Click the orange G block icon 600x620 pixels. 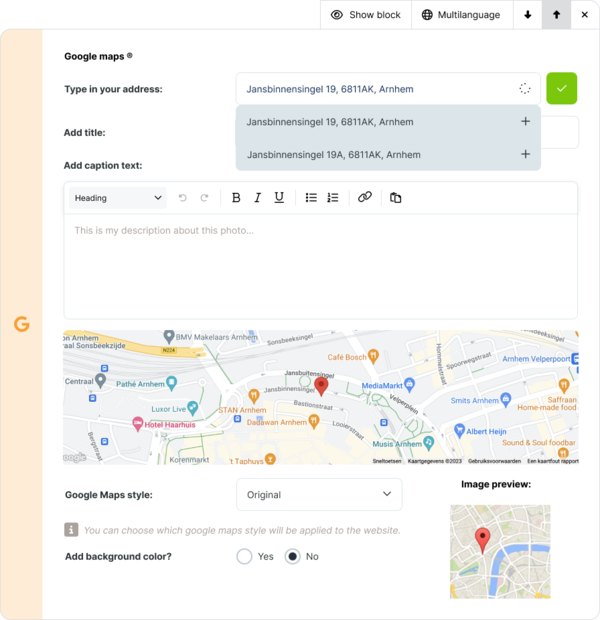pos(22,324)
